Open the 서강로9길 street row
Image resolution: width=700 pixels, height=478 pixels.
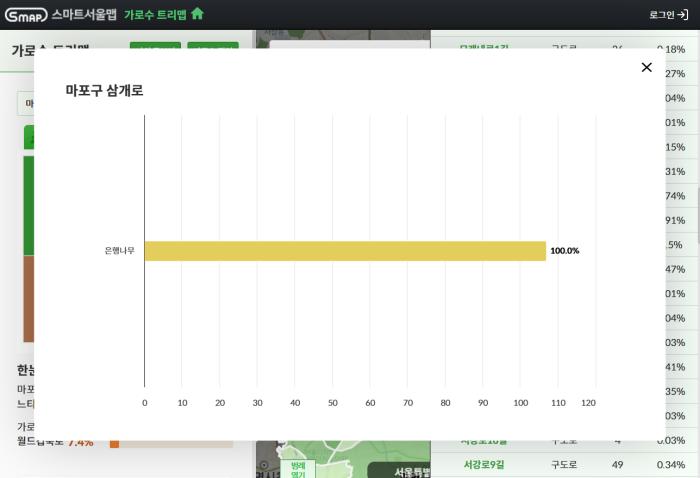pos(484,465)
